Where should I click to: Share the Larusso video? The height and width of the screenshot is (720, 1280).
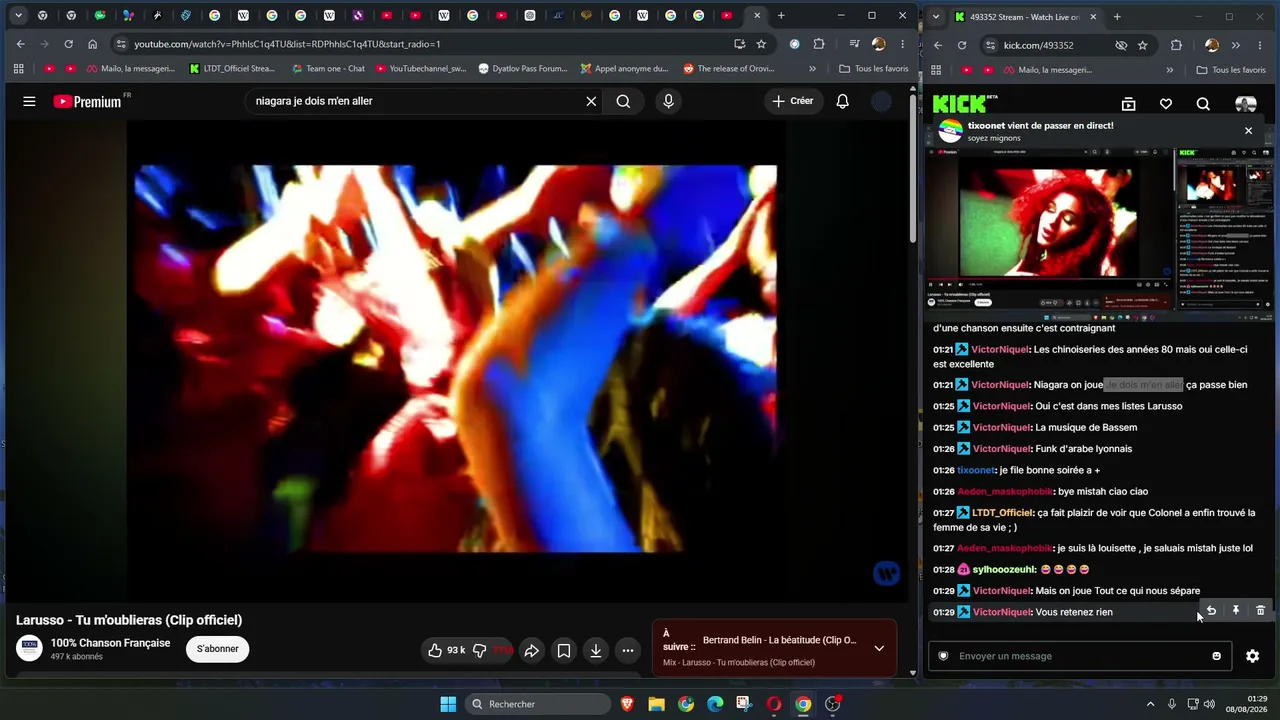532,650
